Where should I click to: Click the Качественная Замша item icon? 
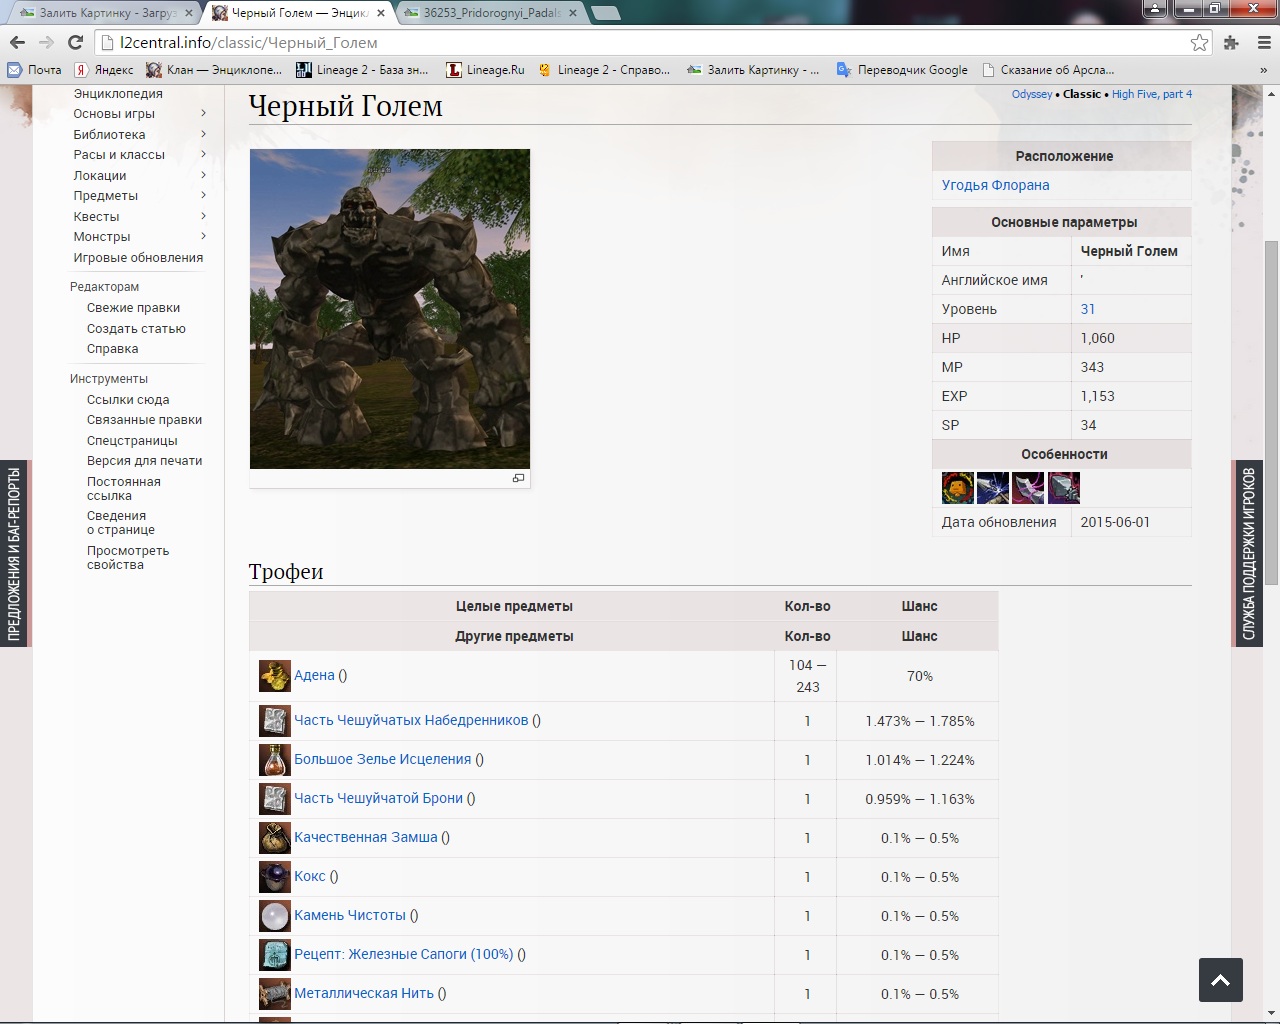275,838
